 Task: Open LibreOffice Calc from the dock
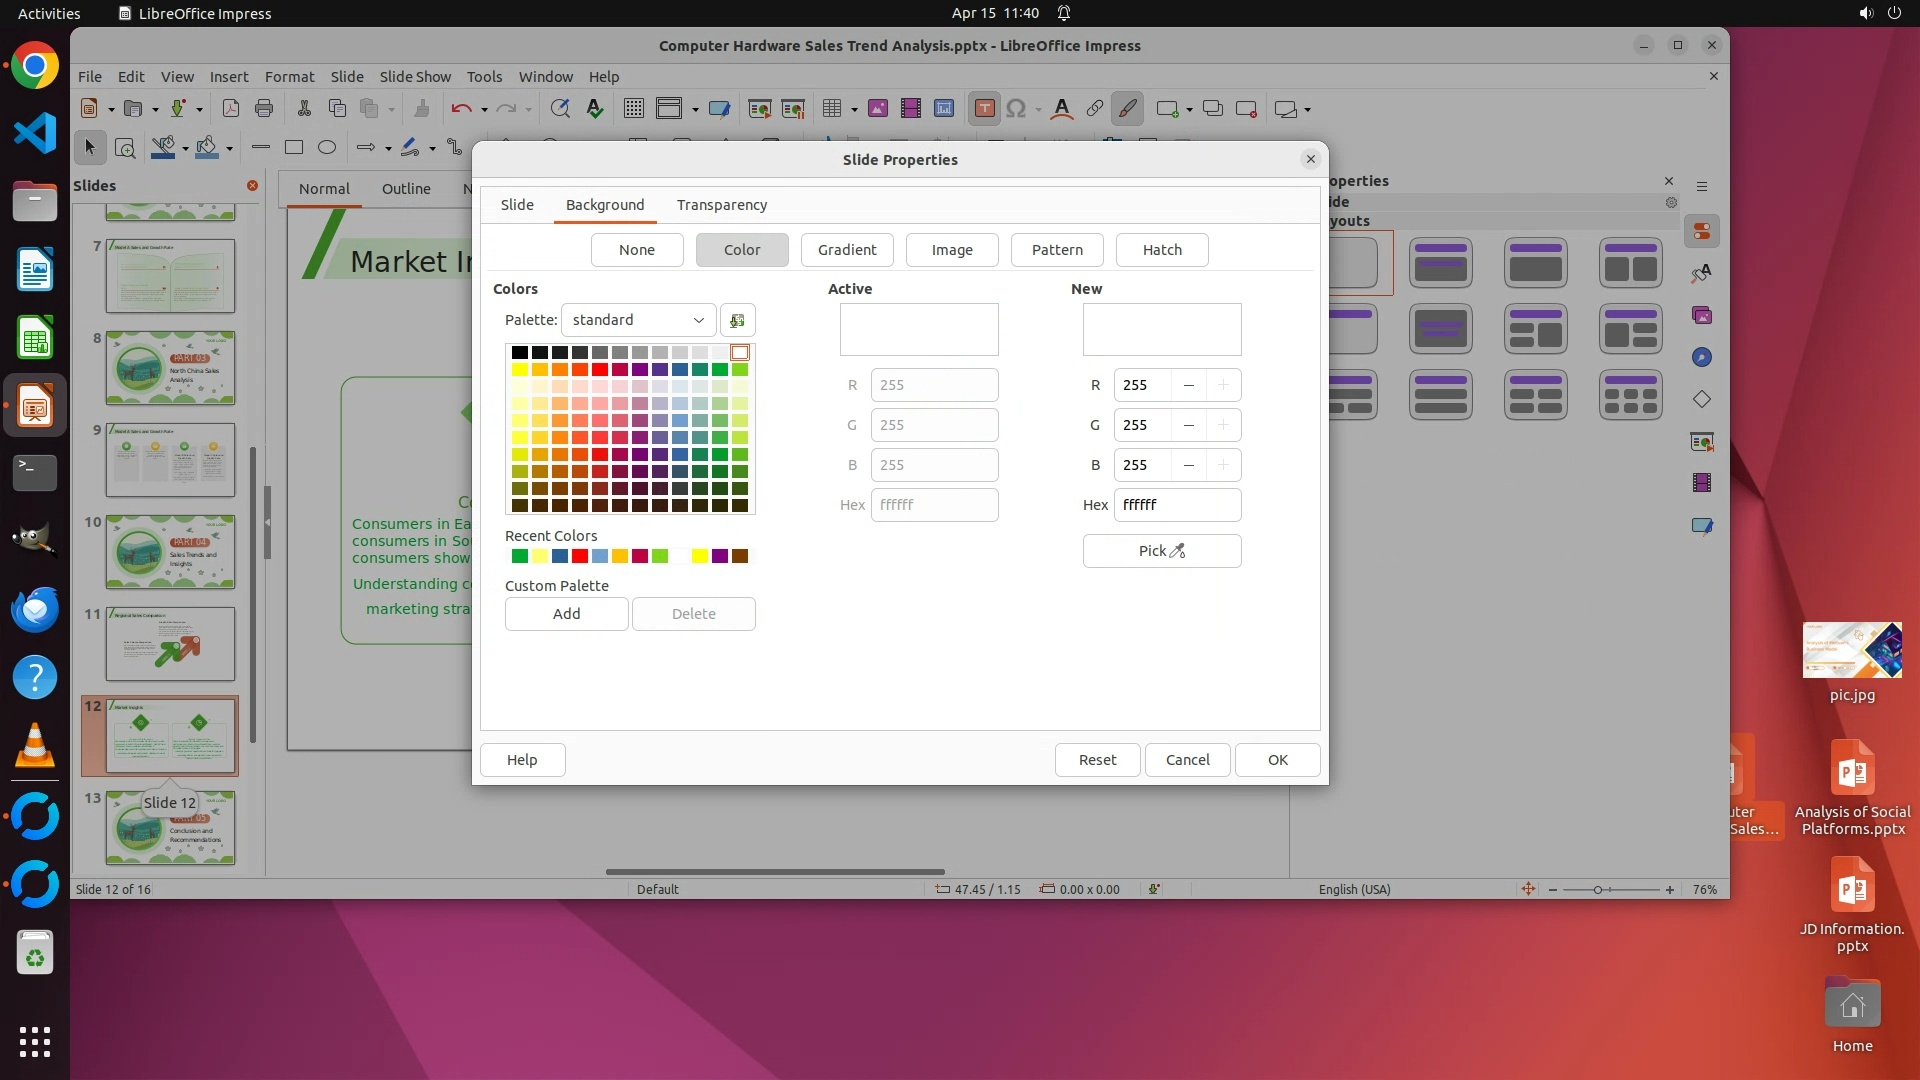35,339
